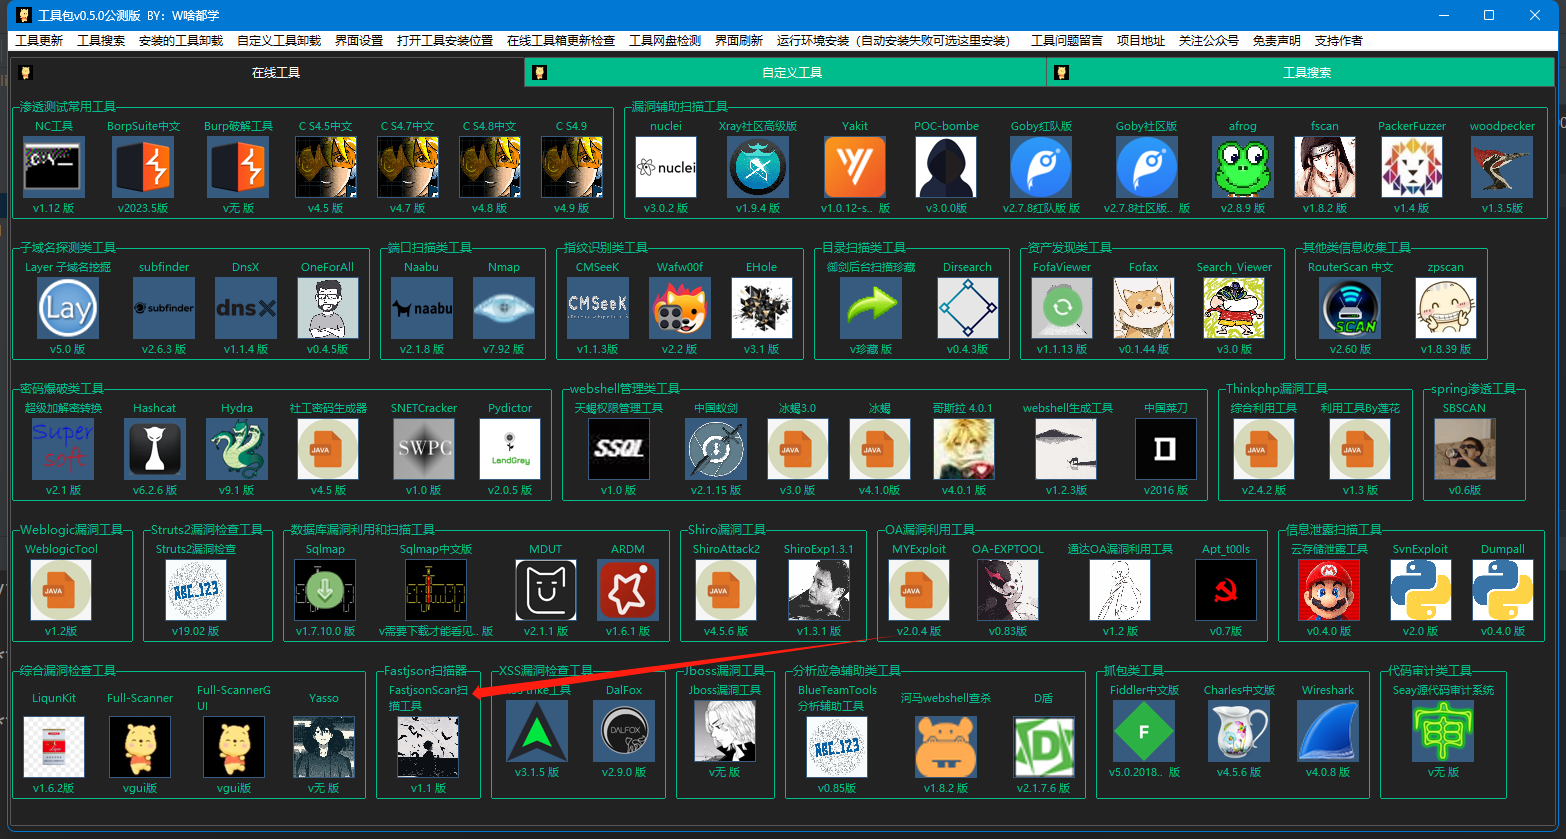Launch Dumpall python icon

[x=1503, y=590]
